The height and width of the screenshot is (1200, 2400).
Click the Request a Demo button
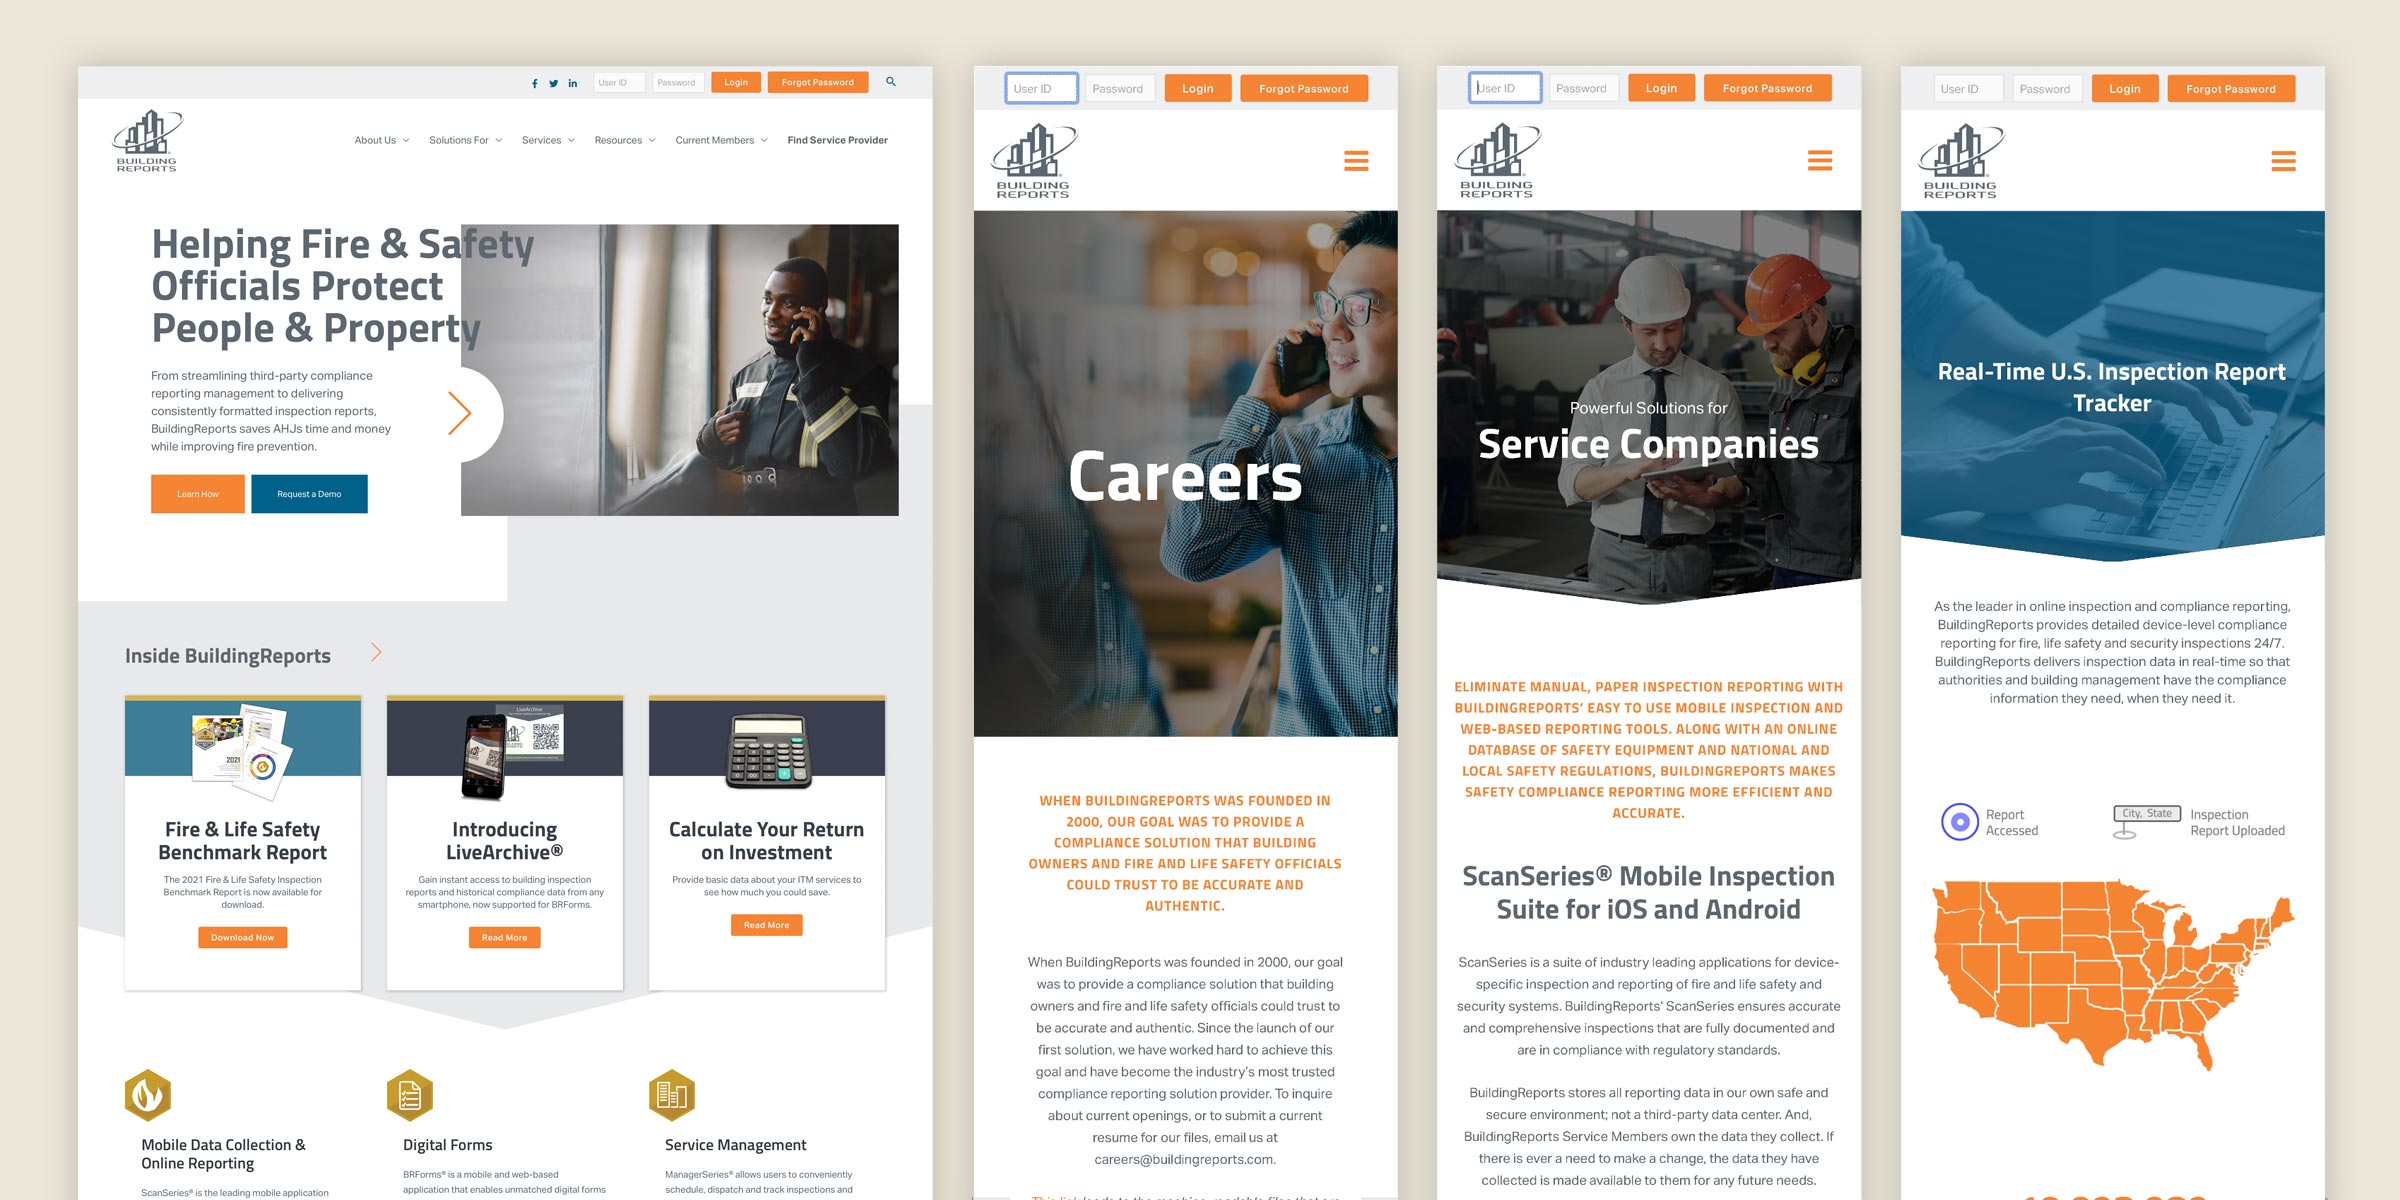pos(306,493)
